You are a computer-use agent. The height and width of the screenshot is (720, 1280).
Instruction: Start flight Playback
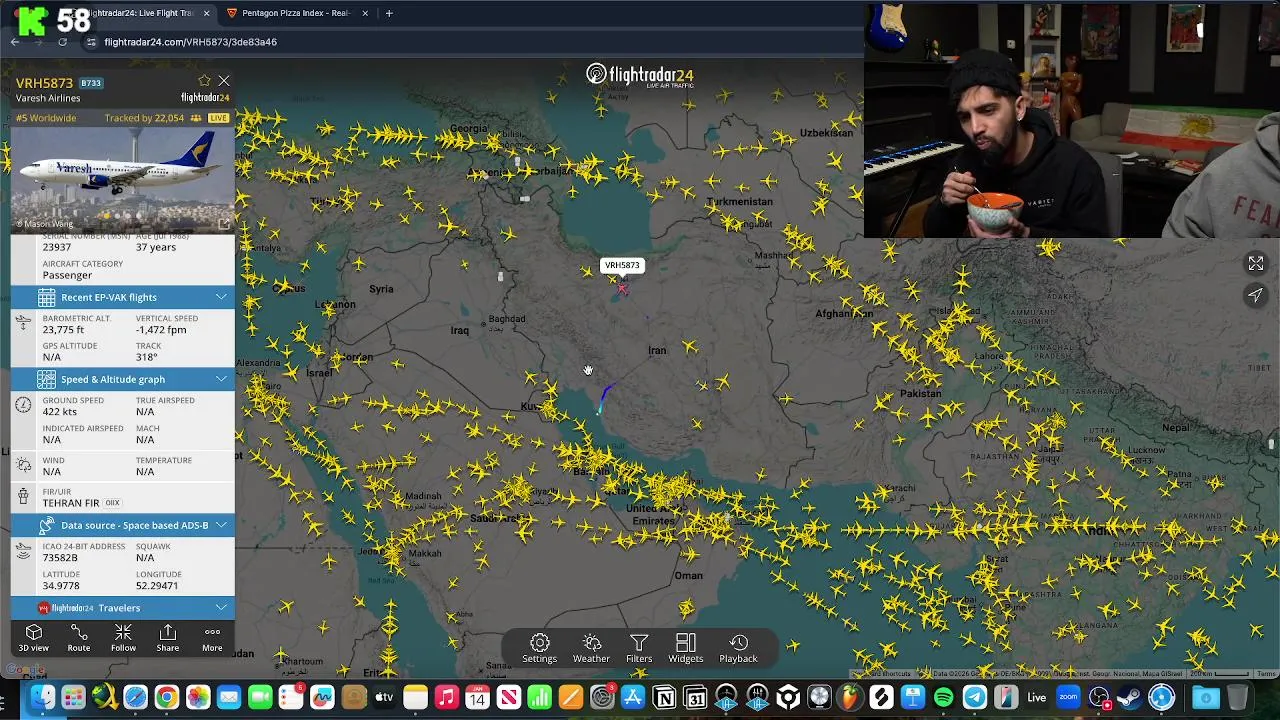click(738, 649)
